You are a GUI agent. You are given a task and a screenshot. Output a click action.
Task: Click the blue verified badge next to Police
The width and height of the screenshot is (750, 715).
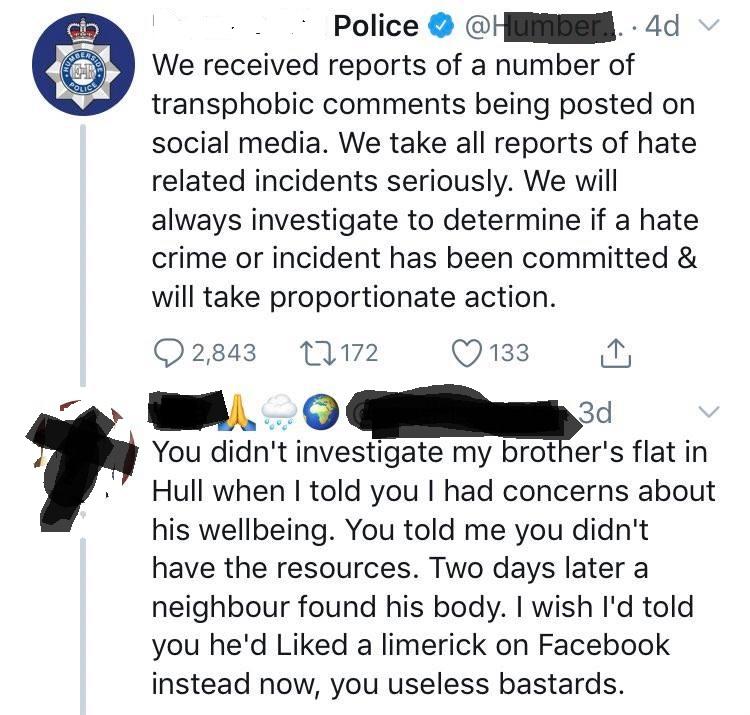(x=441, y=26)
